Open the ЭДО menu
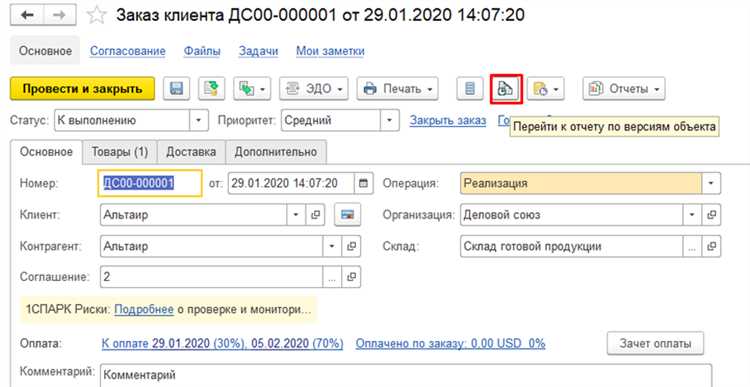 pos(314,88)
